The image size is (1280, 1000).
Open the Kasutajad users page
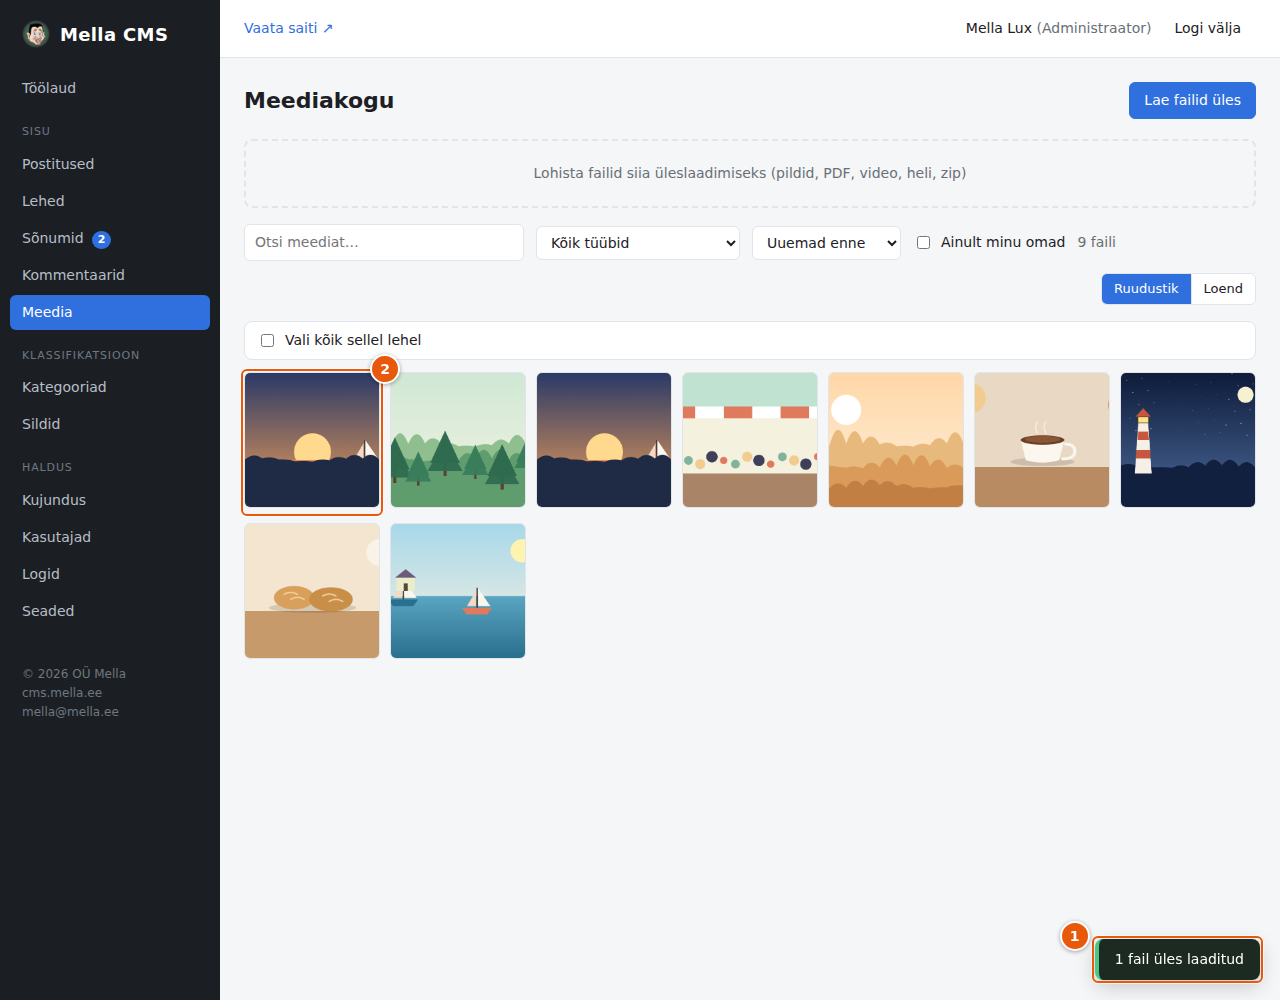coord(110,537)
